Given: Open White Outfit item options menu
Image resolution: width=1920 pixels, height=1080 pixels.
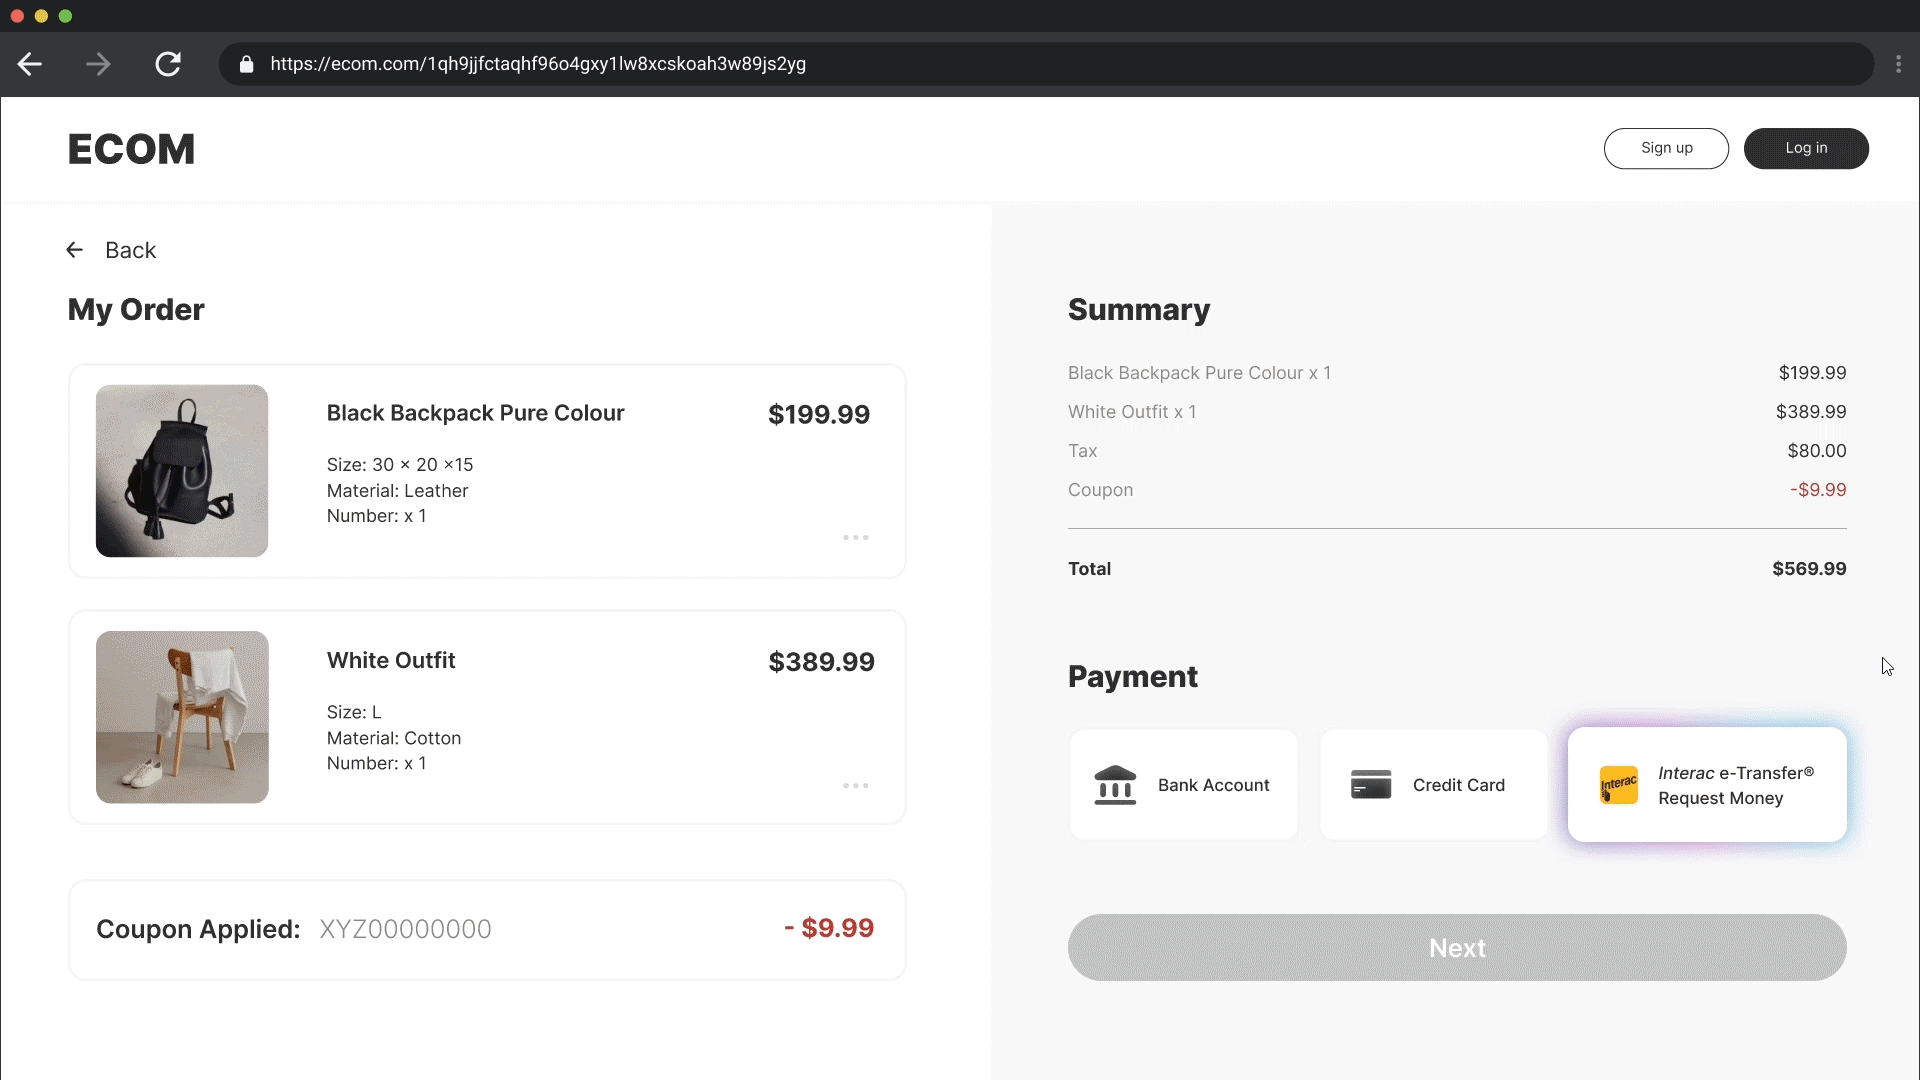Looking at the screenshot, I should click(x=855, y=786).
